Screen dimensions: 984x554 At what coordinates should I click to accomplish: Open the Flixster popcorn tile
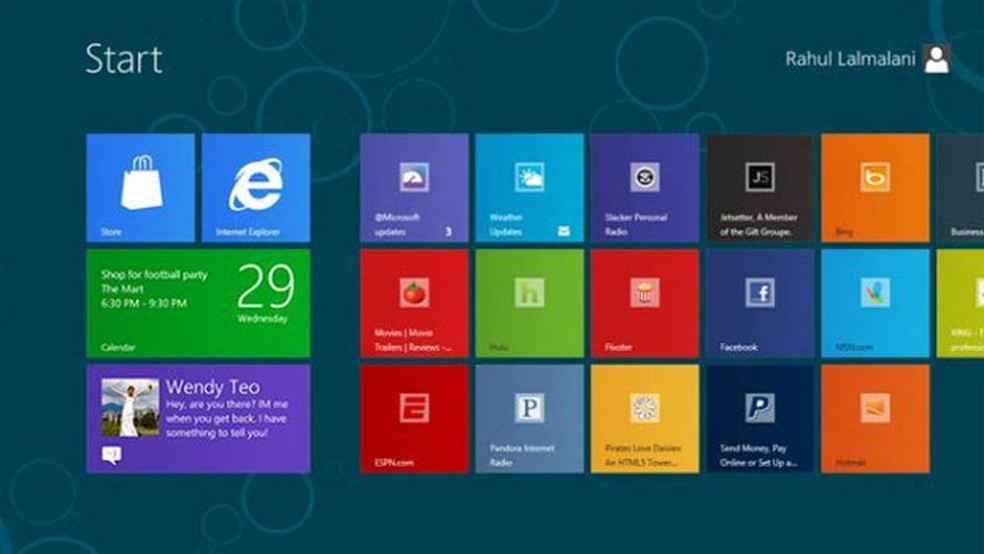tap(644, 303)
